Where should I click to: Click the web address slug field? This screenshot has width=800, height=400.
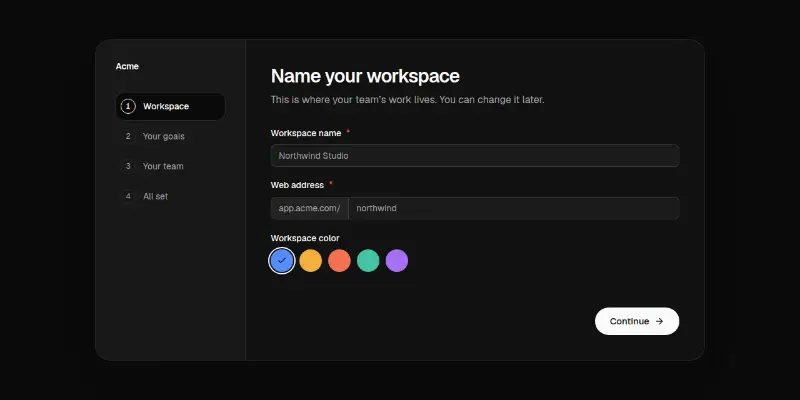click(x=514, y=208)
